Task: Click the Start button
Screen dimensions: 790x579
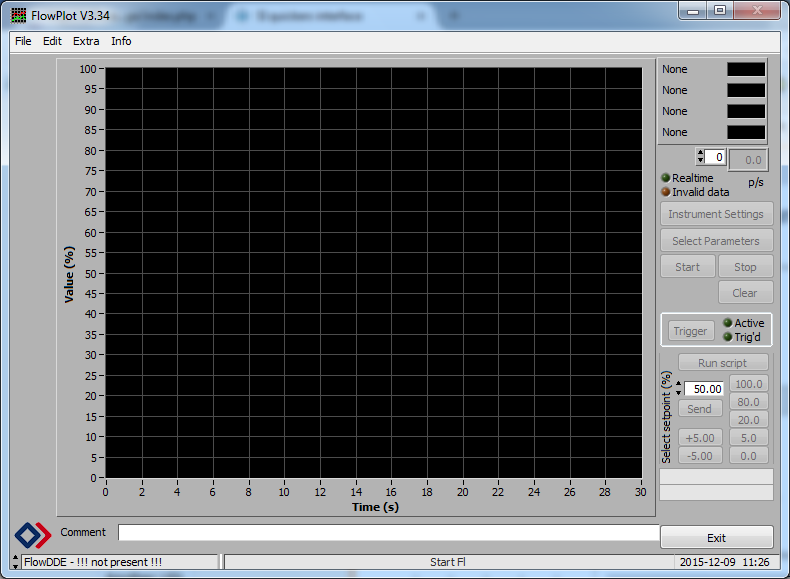Action: coord(688,267)
